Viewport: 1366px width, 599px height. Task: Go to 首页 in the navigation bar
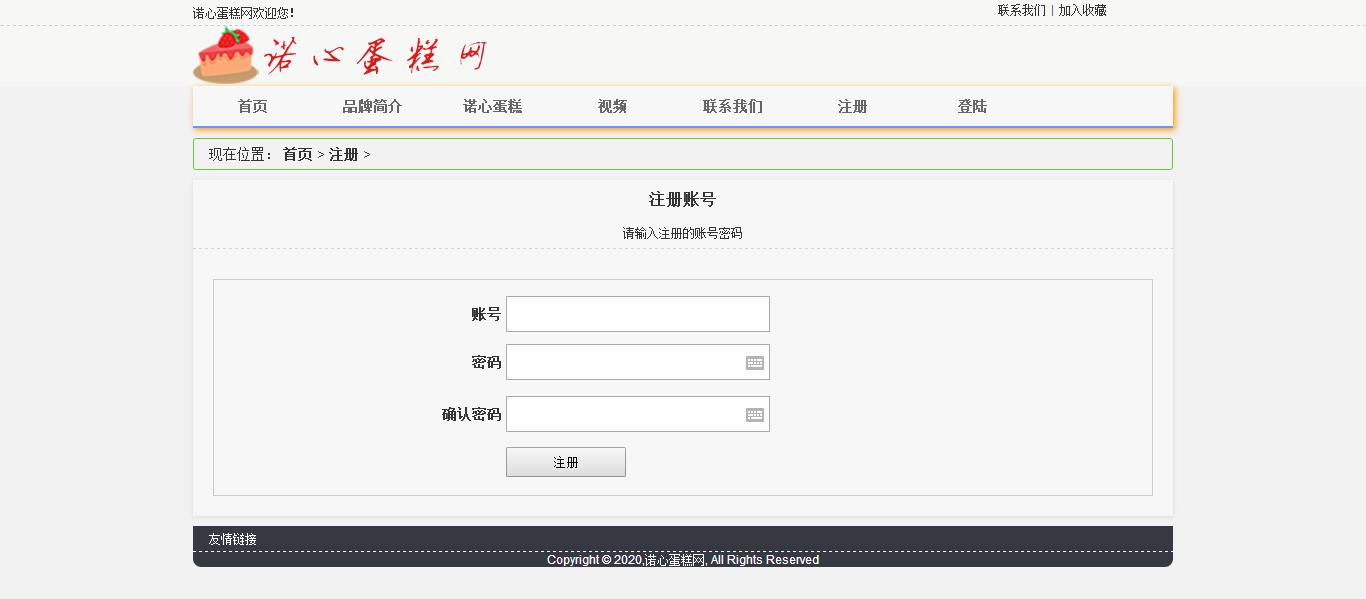tap(253, 107)
